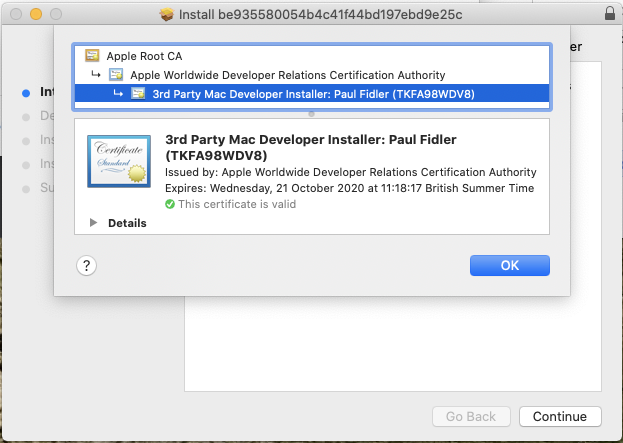This screenshot has width=623, height=443.
Task: Click the large Certificate Standard image
Action: 118,161
